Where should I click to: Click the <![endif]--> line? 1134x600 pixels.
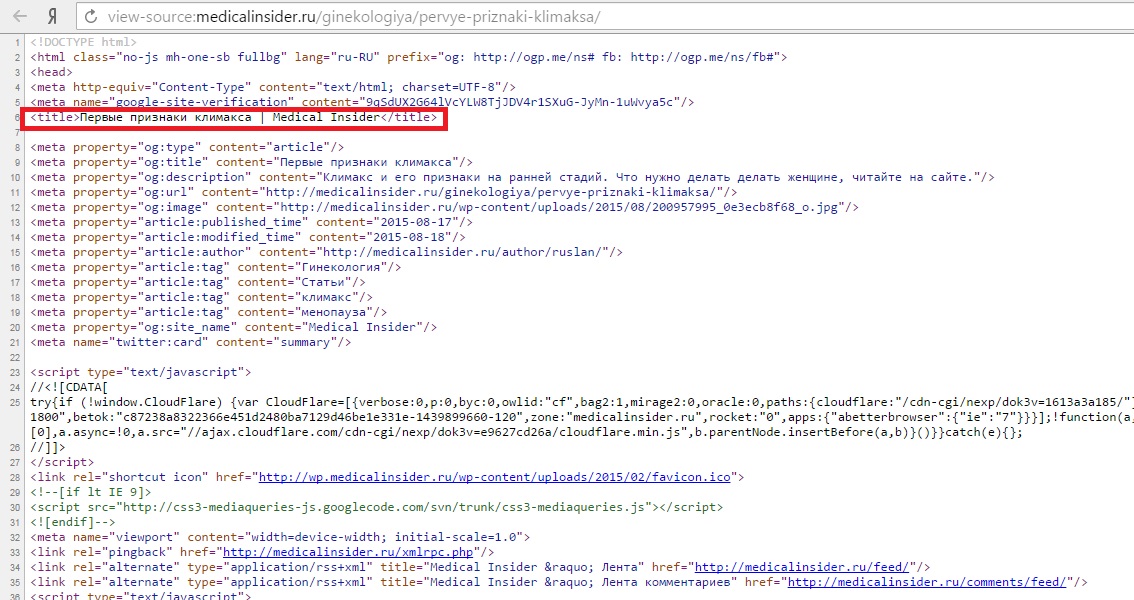click(x=73, y=522)
